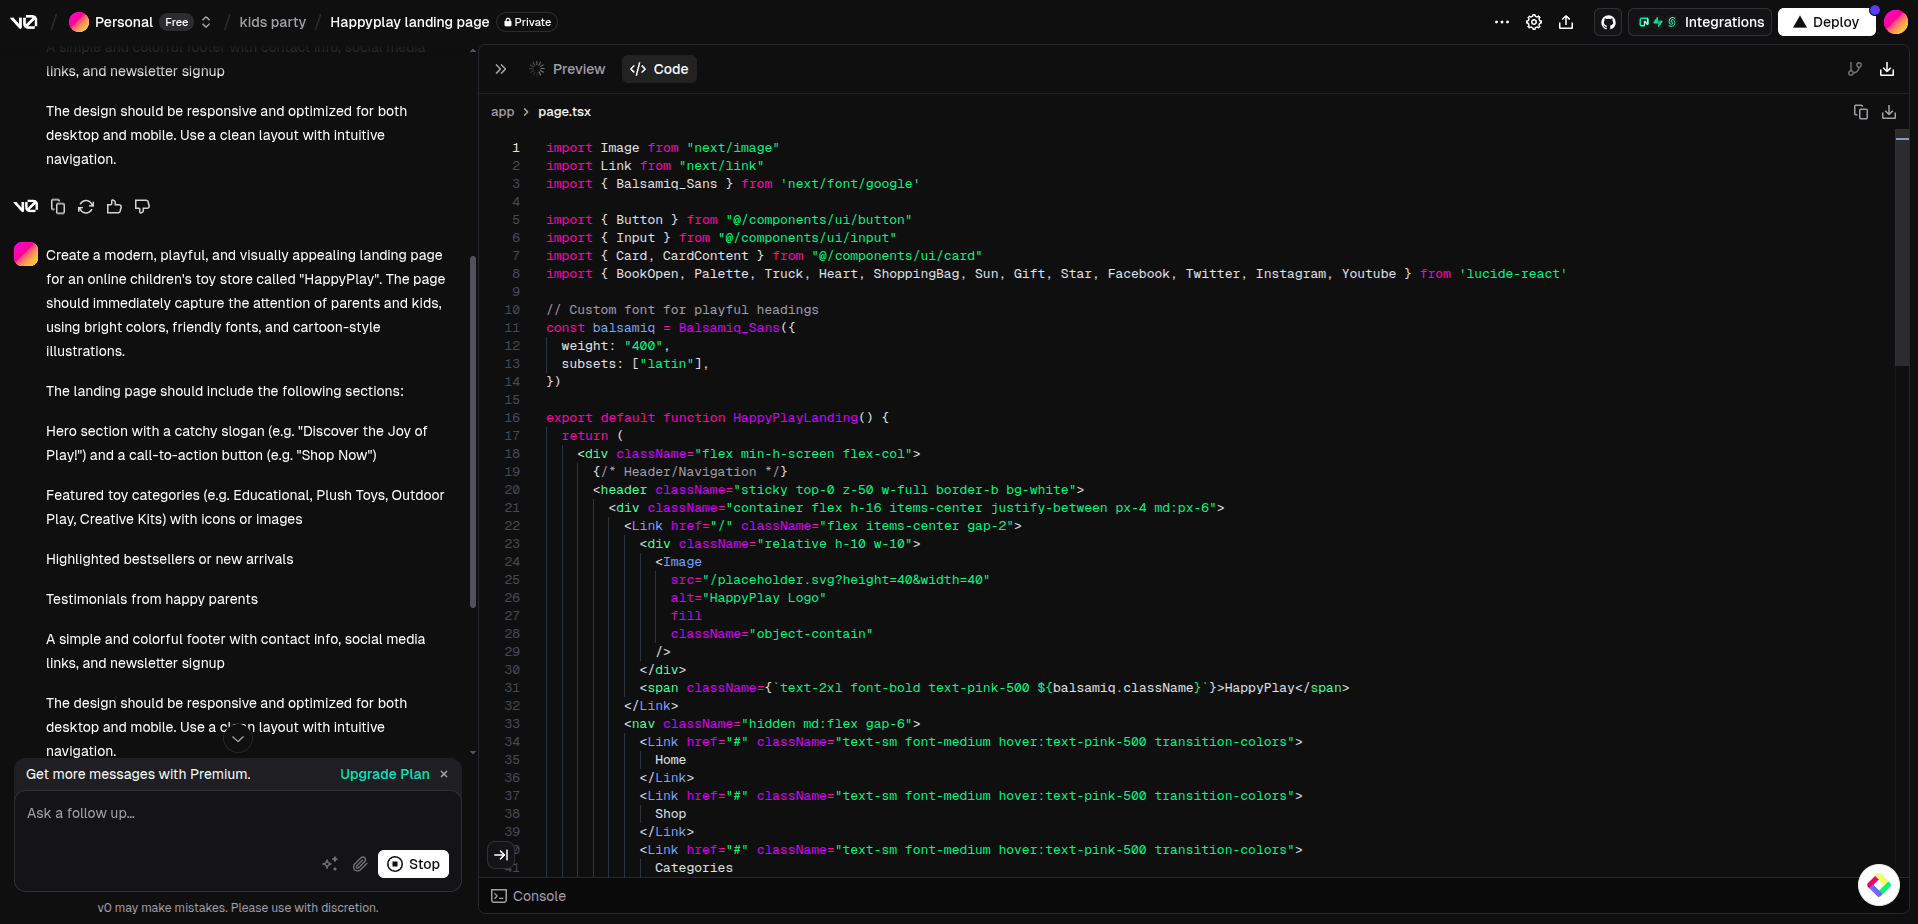Open the GitHub integration icon
This screenshot has height=924, width=1918.
(1608, 22)
